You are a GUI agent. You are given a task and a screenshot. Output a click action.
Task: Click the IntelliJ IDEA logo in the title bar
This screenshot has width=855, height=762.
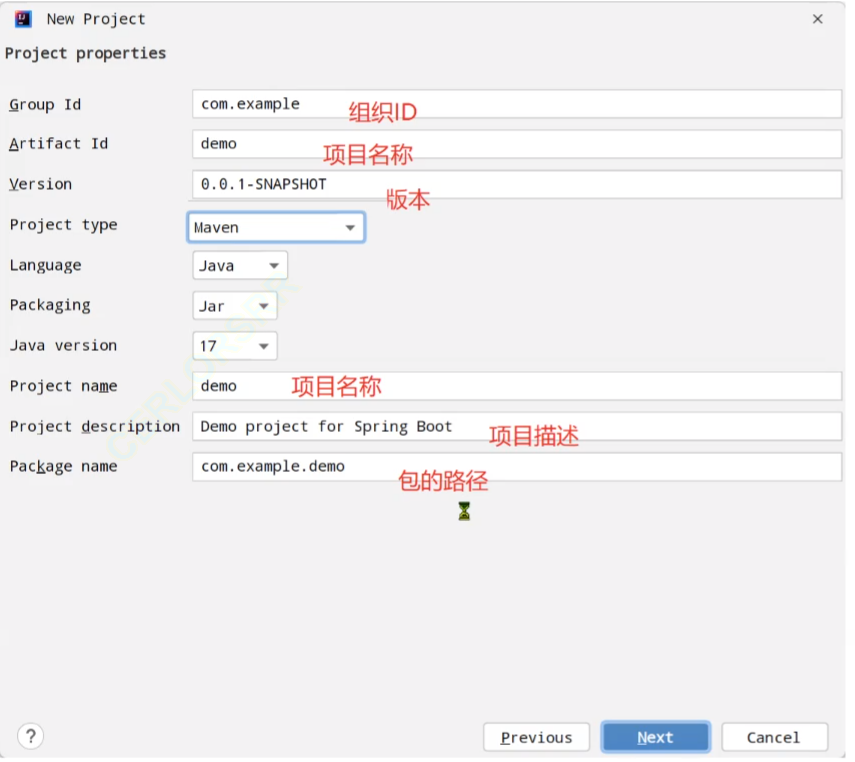(23, 19)
